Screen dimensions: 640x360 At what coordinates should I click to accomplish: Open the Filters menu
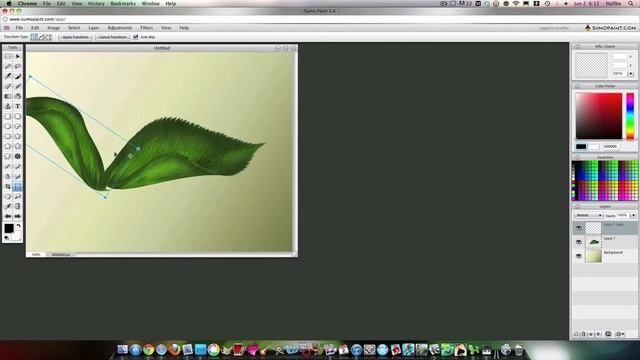tap(147, 28)
